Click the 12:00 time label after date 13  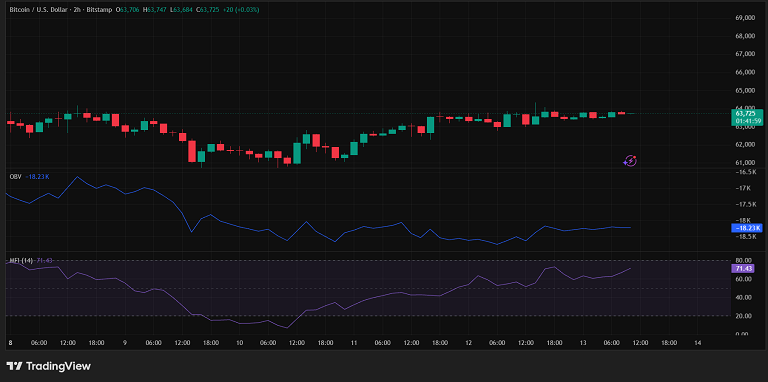pyautogui.click(x=641, y=343)
